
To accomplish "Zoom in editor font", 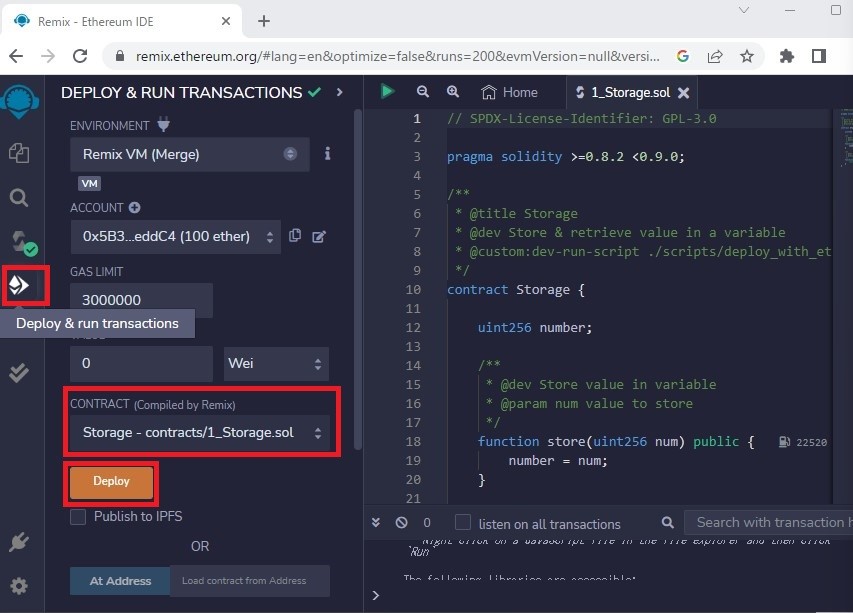I will tap(453, 92).
